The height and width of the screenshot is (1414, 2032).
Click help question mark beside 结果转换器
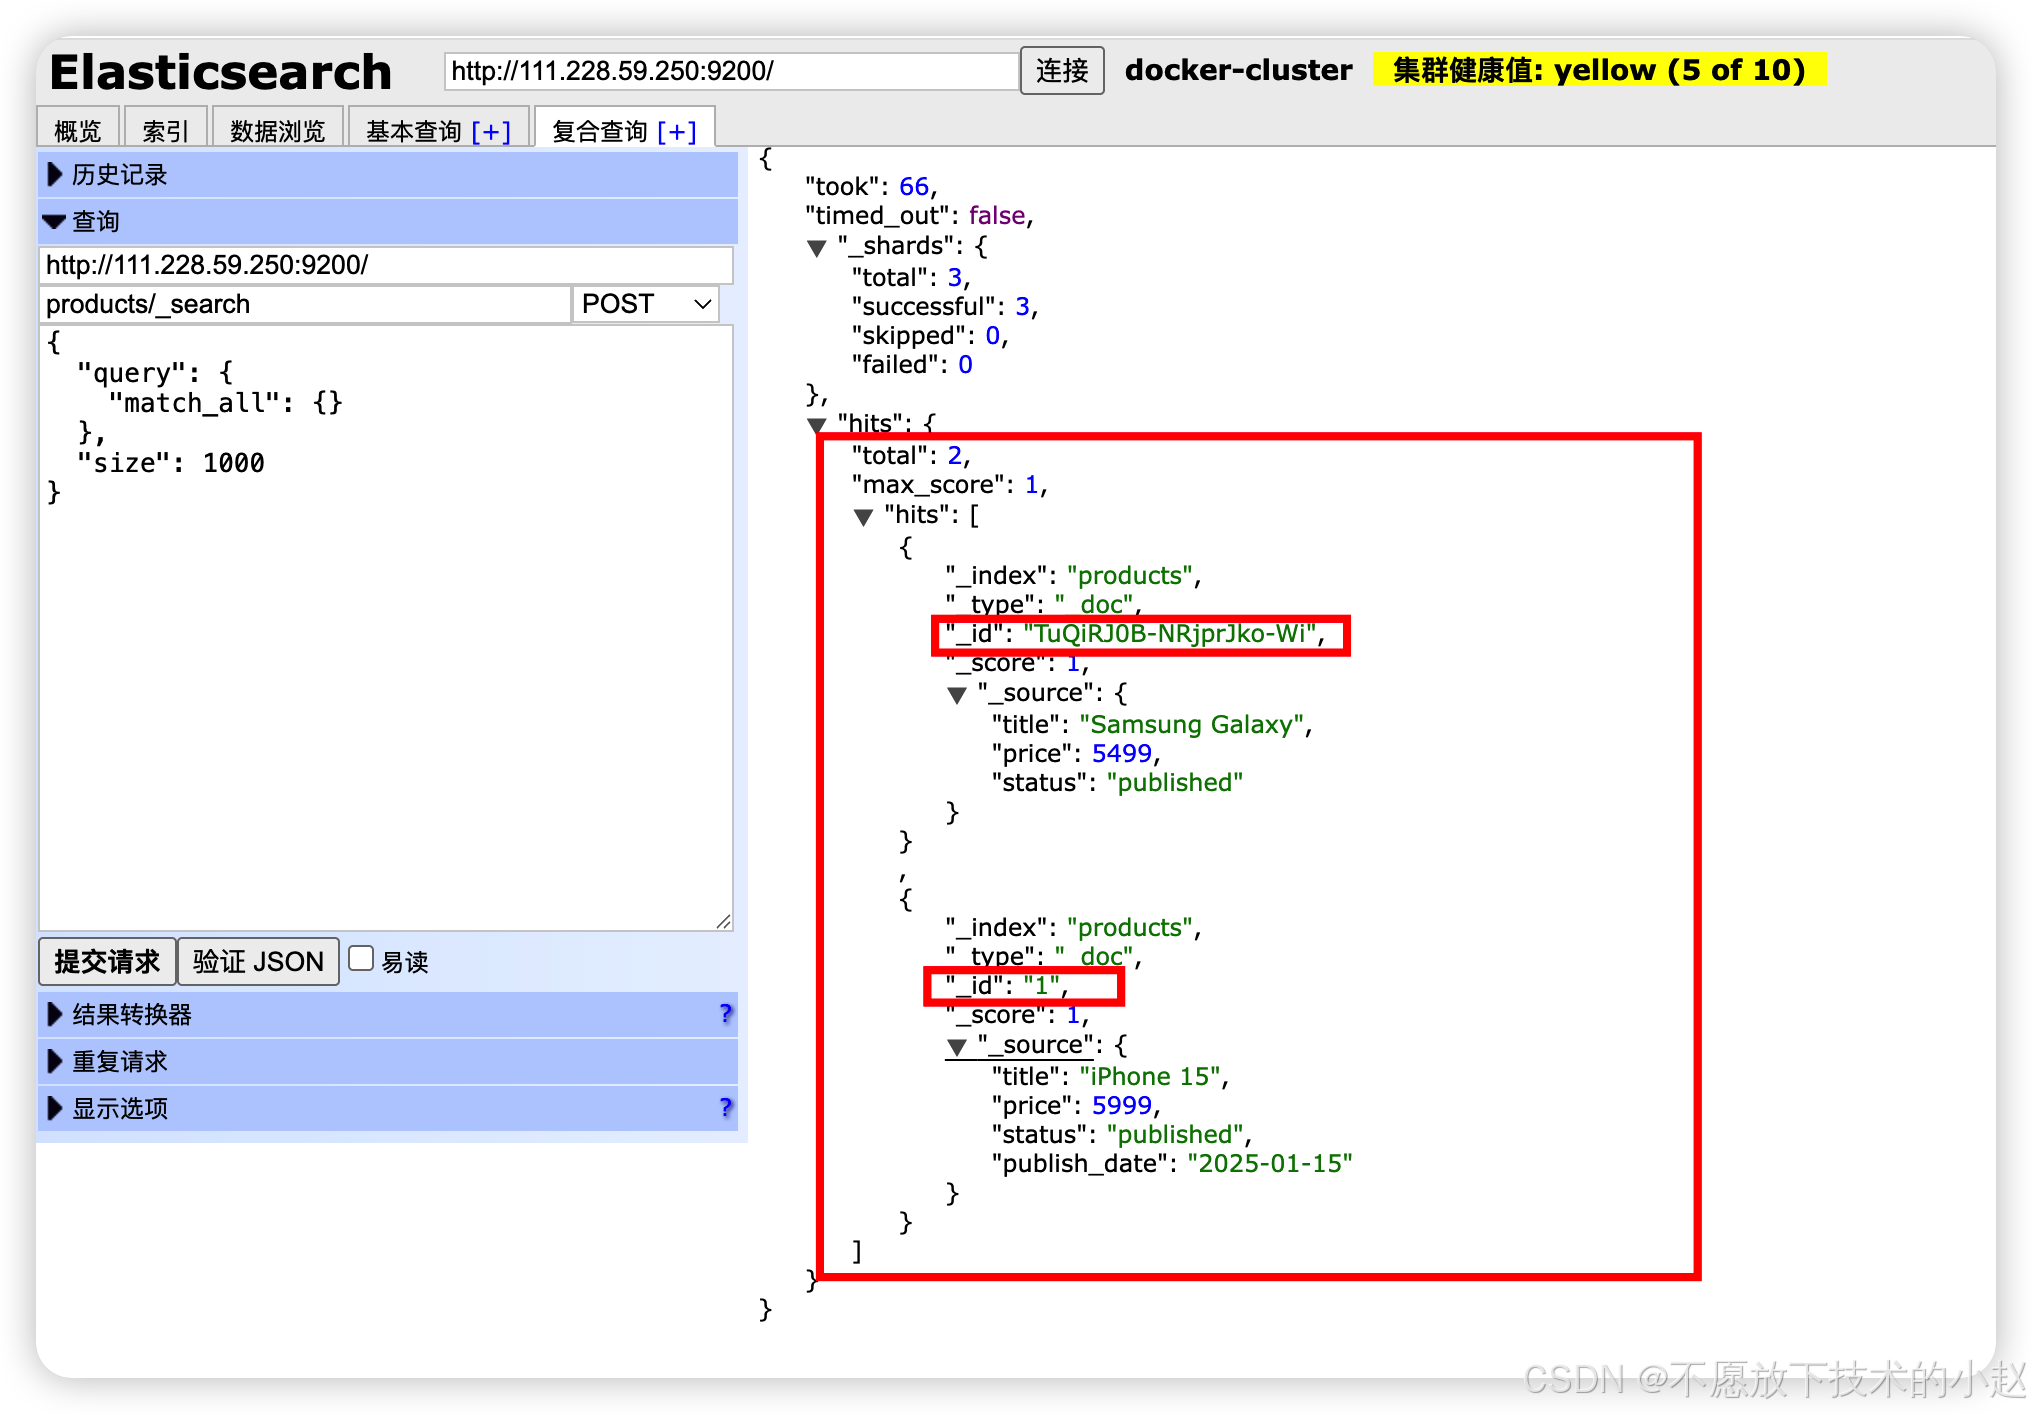726,1014
